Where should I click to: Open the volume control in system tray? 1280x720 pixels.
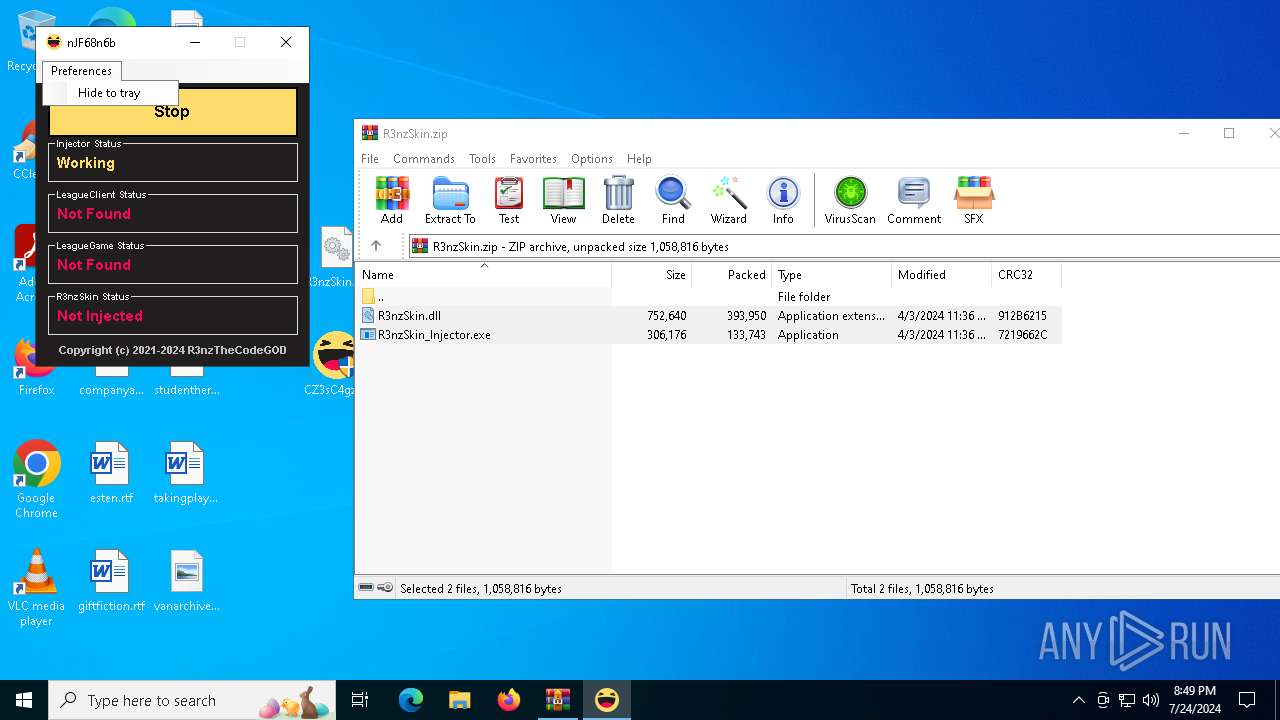coord(1151,700)
